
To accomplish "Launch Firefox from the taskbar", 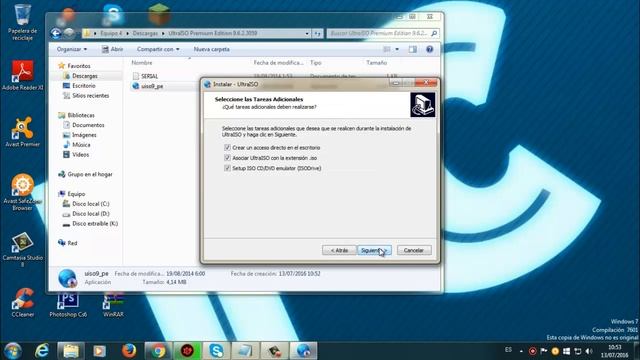I will click(129, 351).
